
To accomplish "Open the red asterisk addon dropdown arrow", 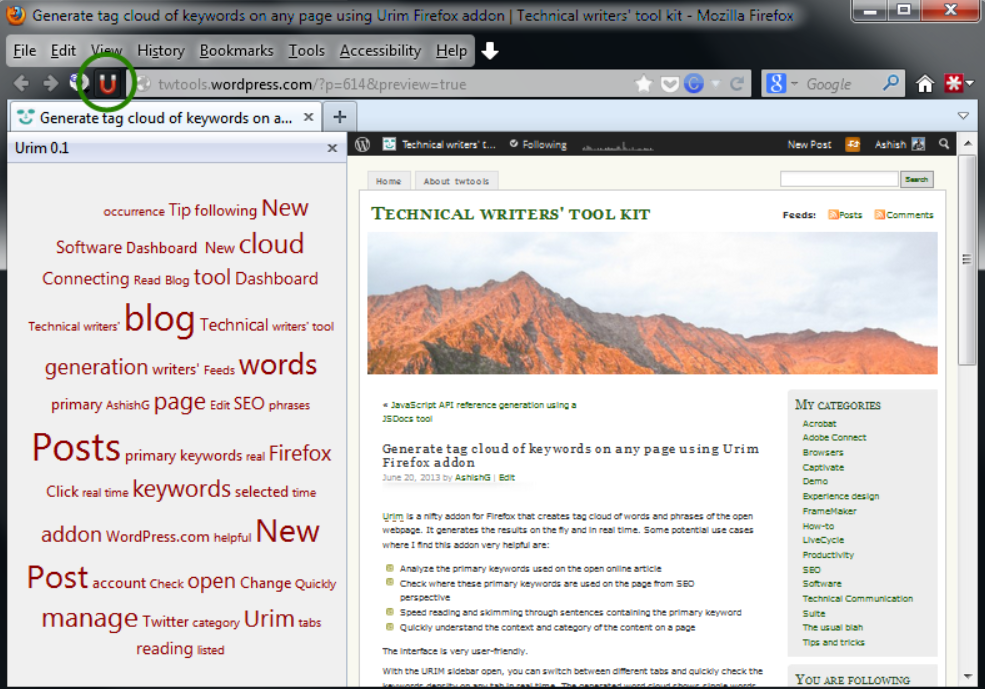I will [970, 84].
